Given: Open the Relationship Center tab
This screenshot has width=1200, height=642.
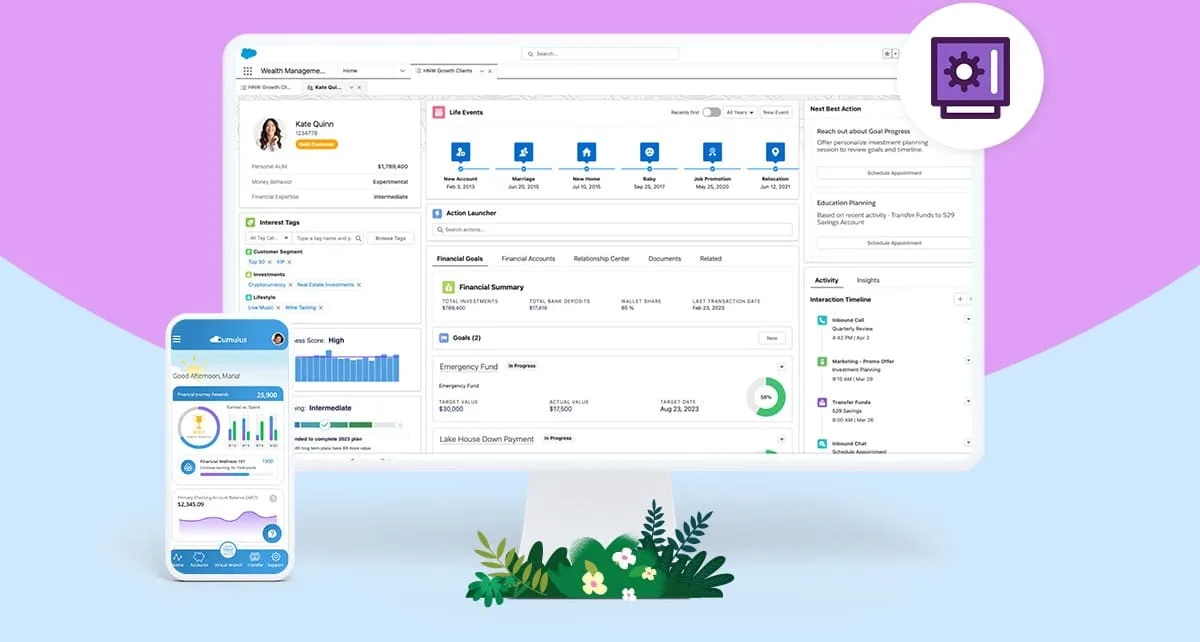Looking at the screenshot, I should (601, 259).
